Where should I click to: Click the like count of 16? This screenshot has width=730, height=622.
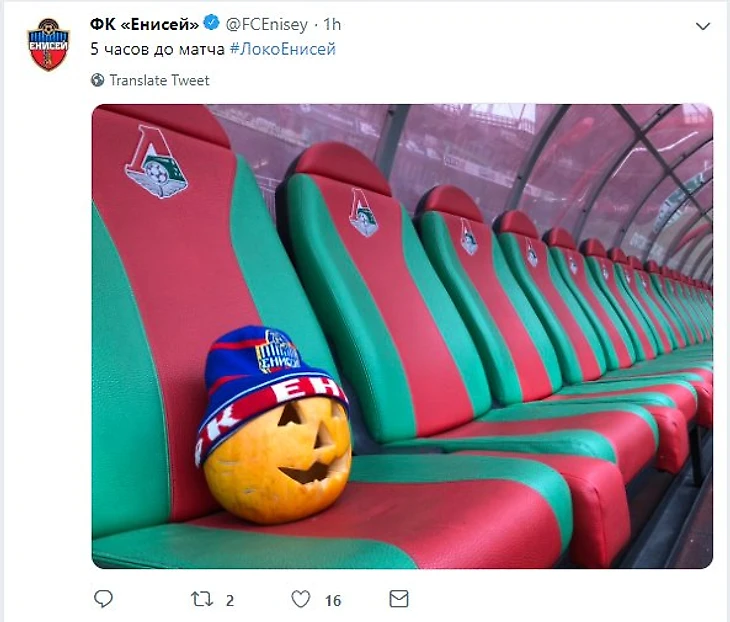(332, 600)
